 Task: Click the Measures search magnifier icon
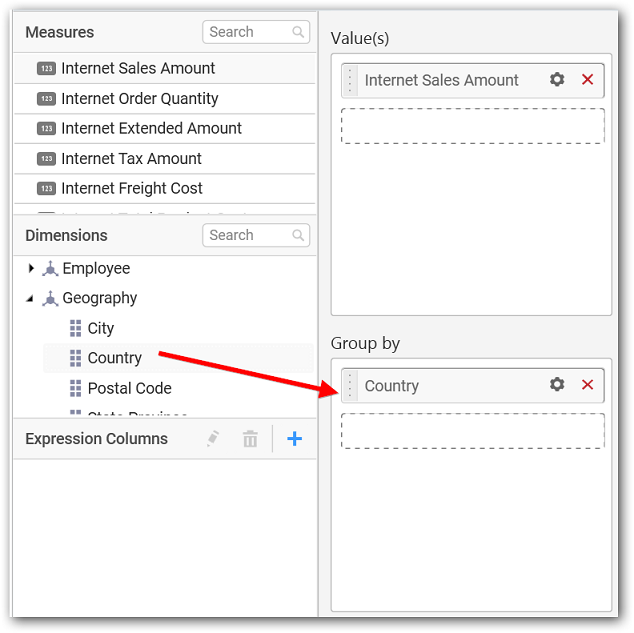pos(298,32)
